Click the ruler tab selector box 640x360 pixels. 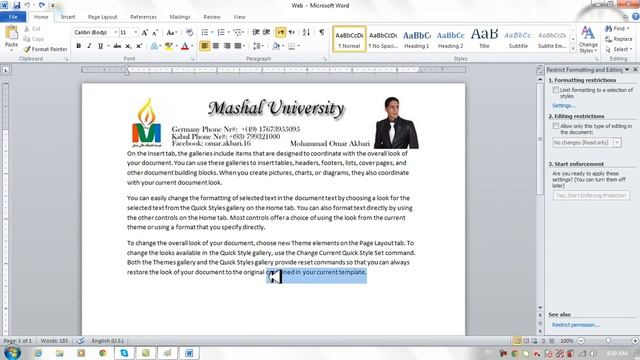(x=6, y=70)
